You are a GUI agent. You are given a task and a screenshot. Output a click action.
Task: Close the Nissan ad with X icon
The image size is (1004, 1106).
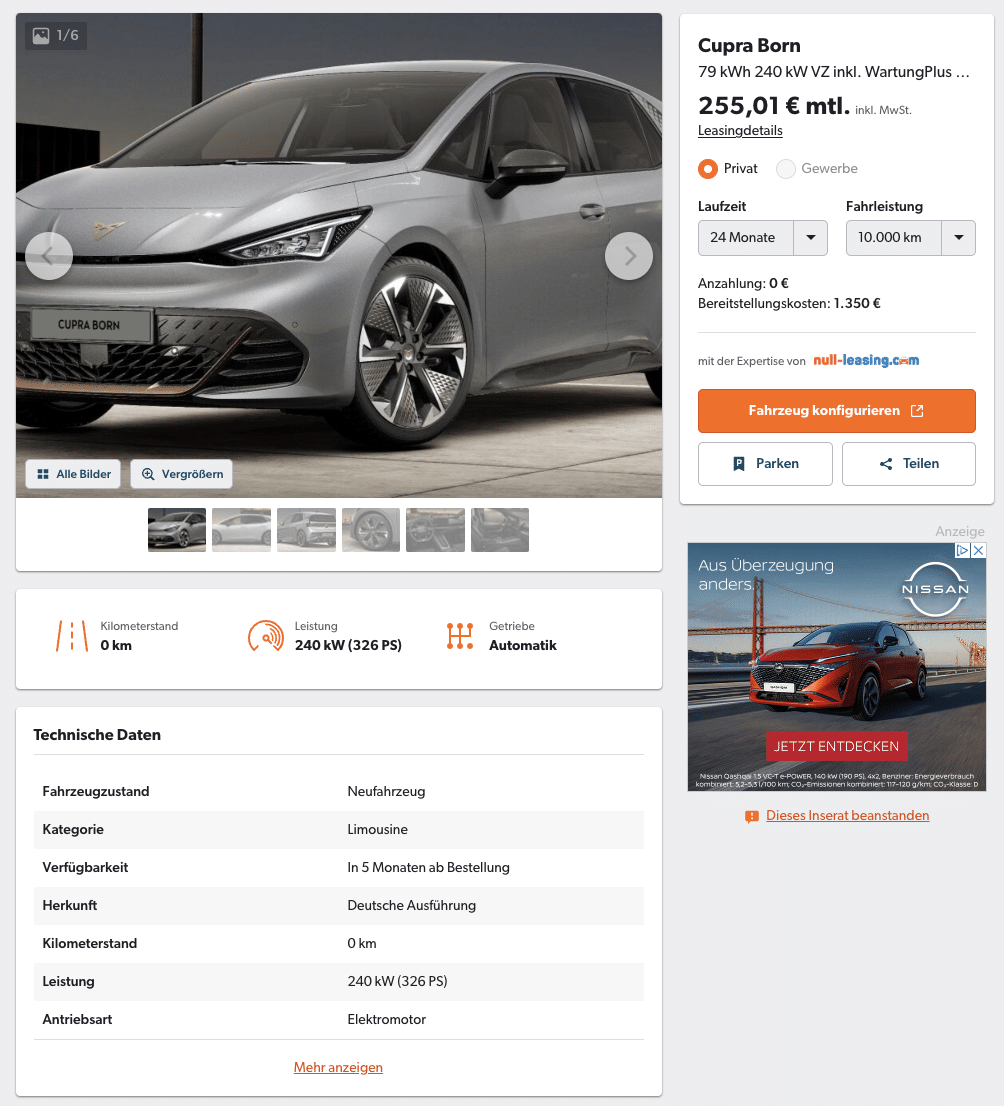click(979, 550)
